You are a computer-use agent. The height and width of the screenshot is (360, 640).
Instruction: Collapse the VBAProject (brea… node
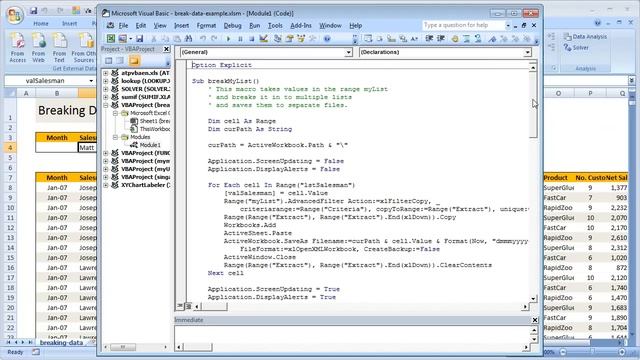click(106, 105)
